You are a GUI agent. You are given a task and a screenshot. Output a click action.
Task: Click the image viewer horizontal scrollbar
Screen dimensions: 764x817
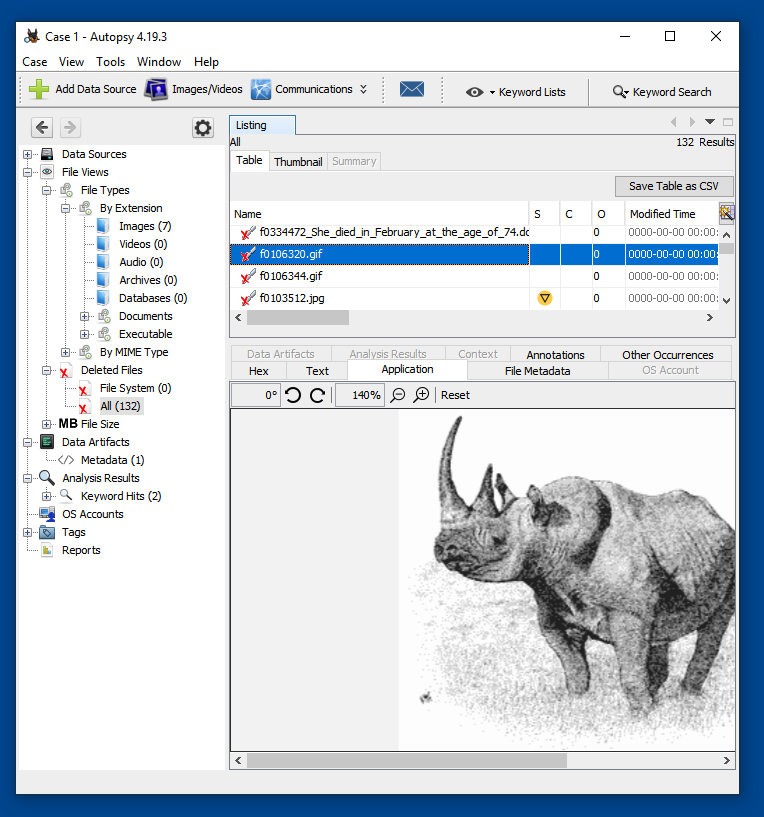pyautogui.click(x=406, y=761)
